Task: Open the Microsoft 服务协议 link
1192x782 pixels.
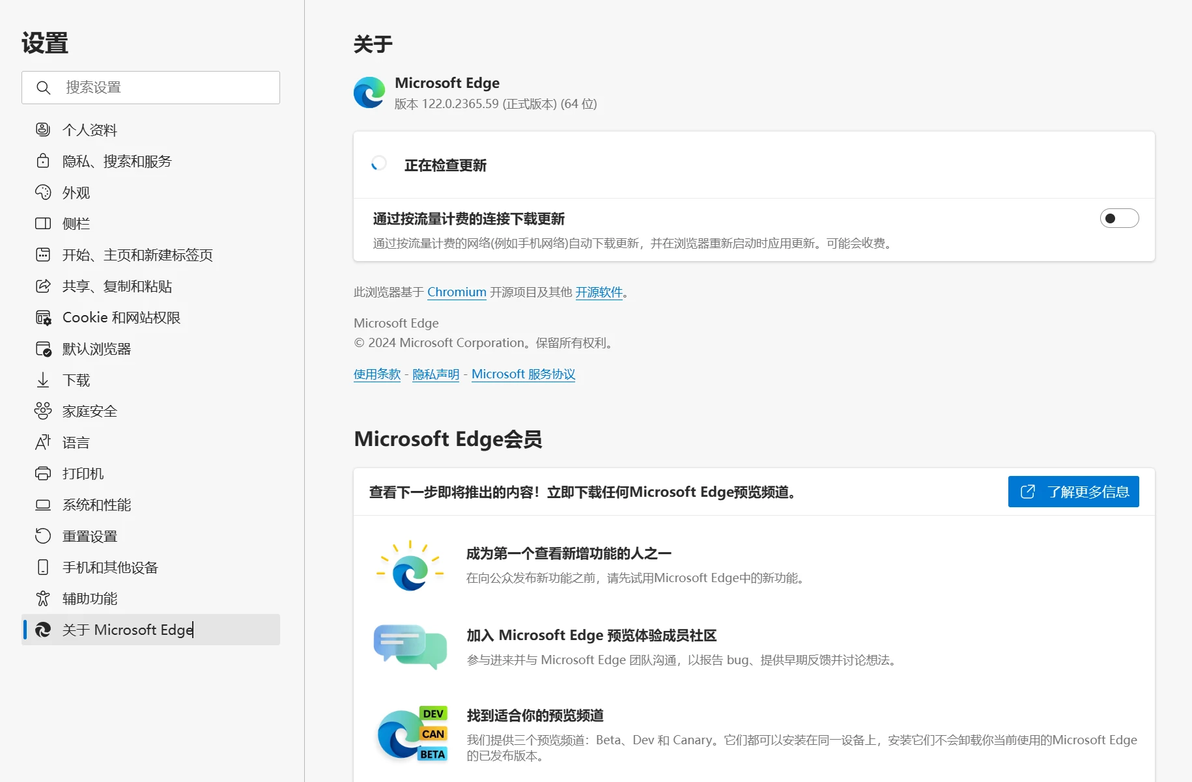Action: (x=523, y=374)
